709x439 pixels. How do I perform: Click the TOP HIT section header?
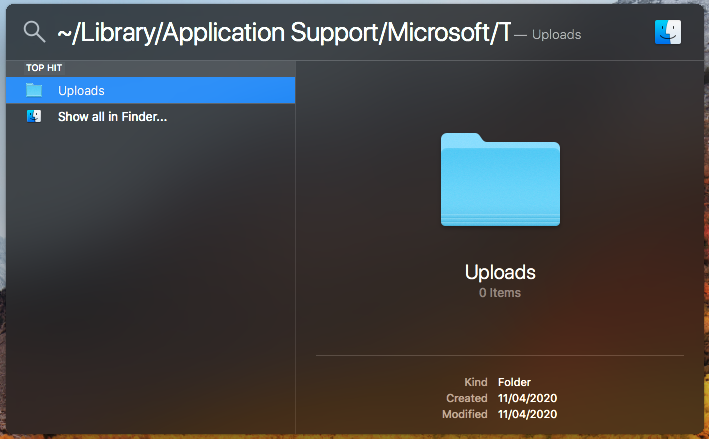click(x=46, y=68)
